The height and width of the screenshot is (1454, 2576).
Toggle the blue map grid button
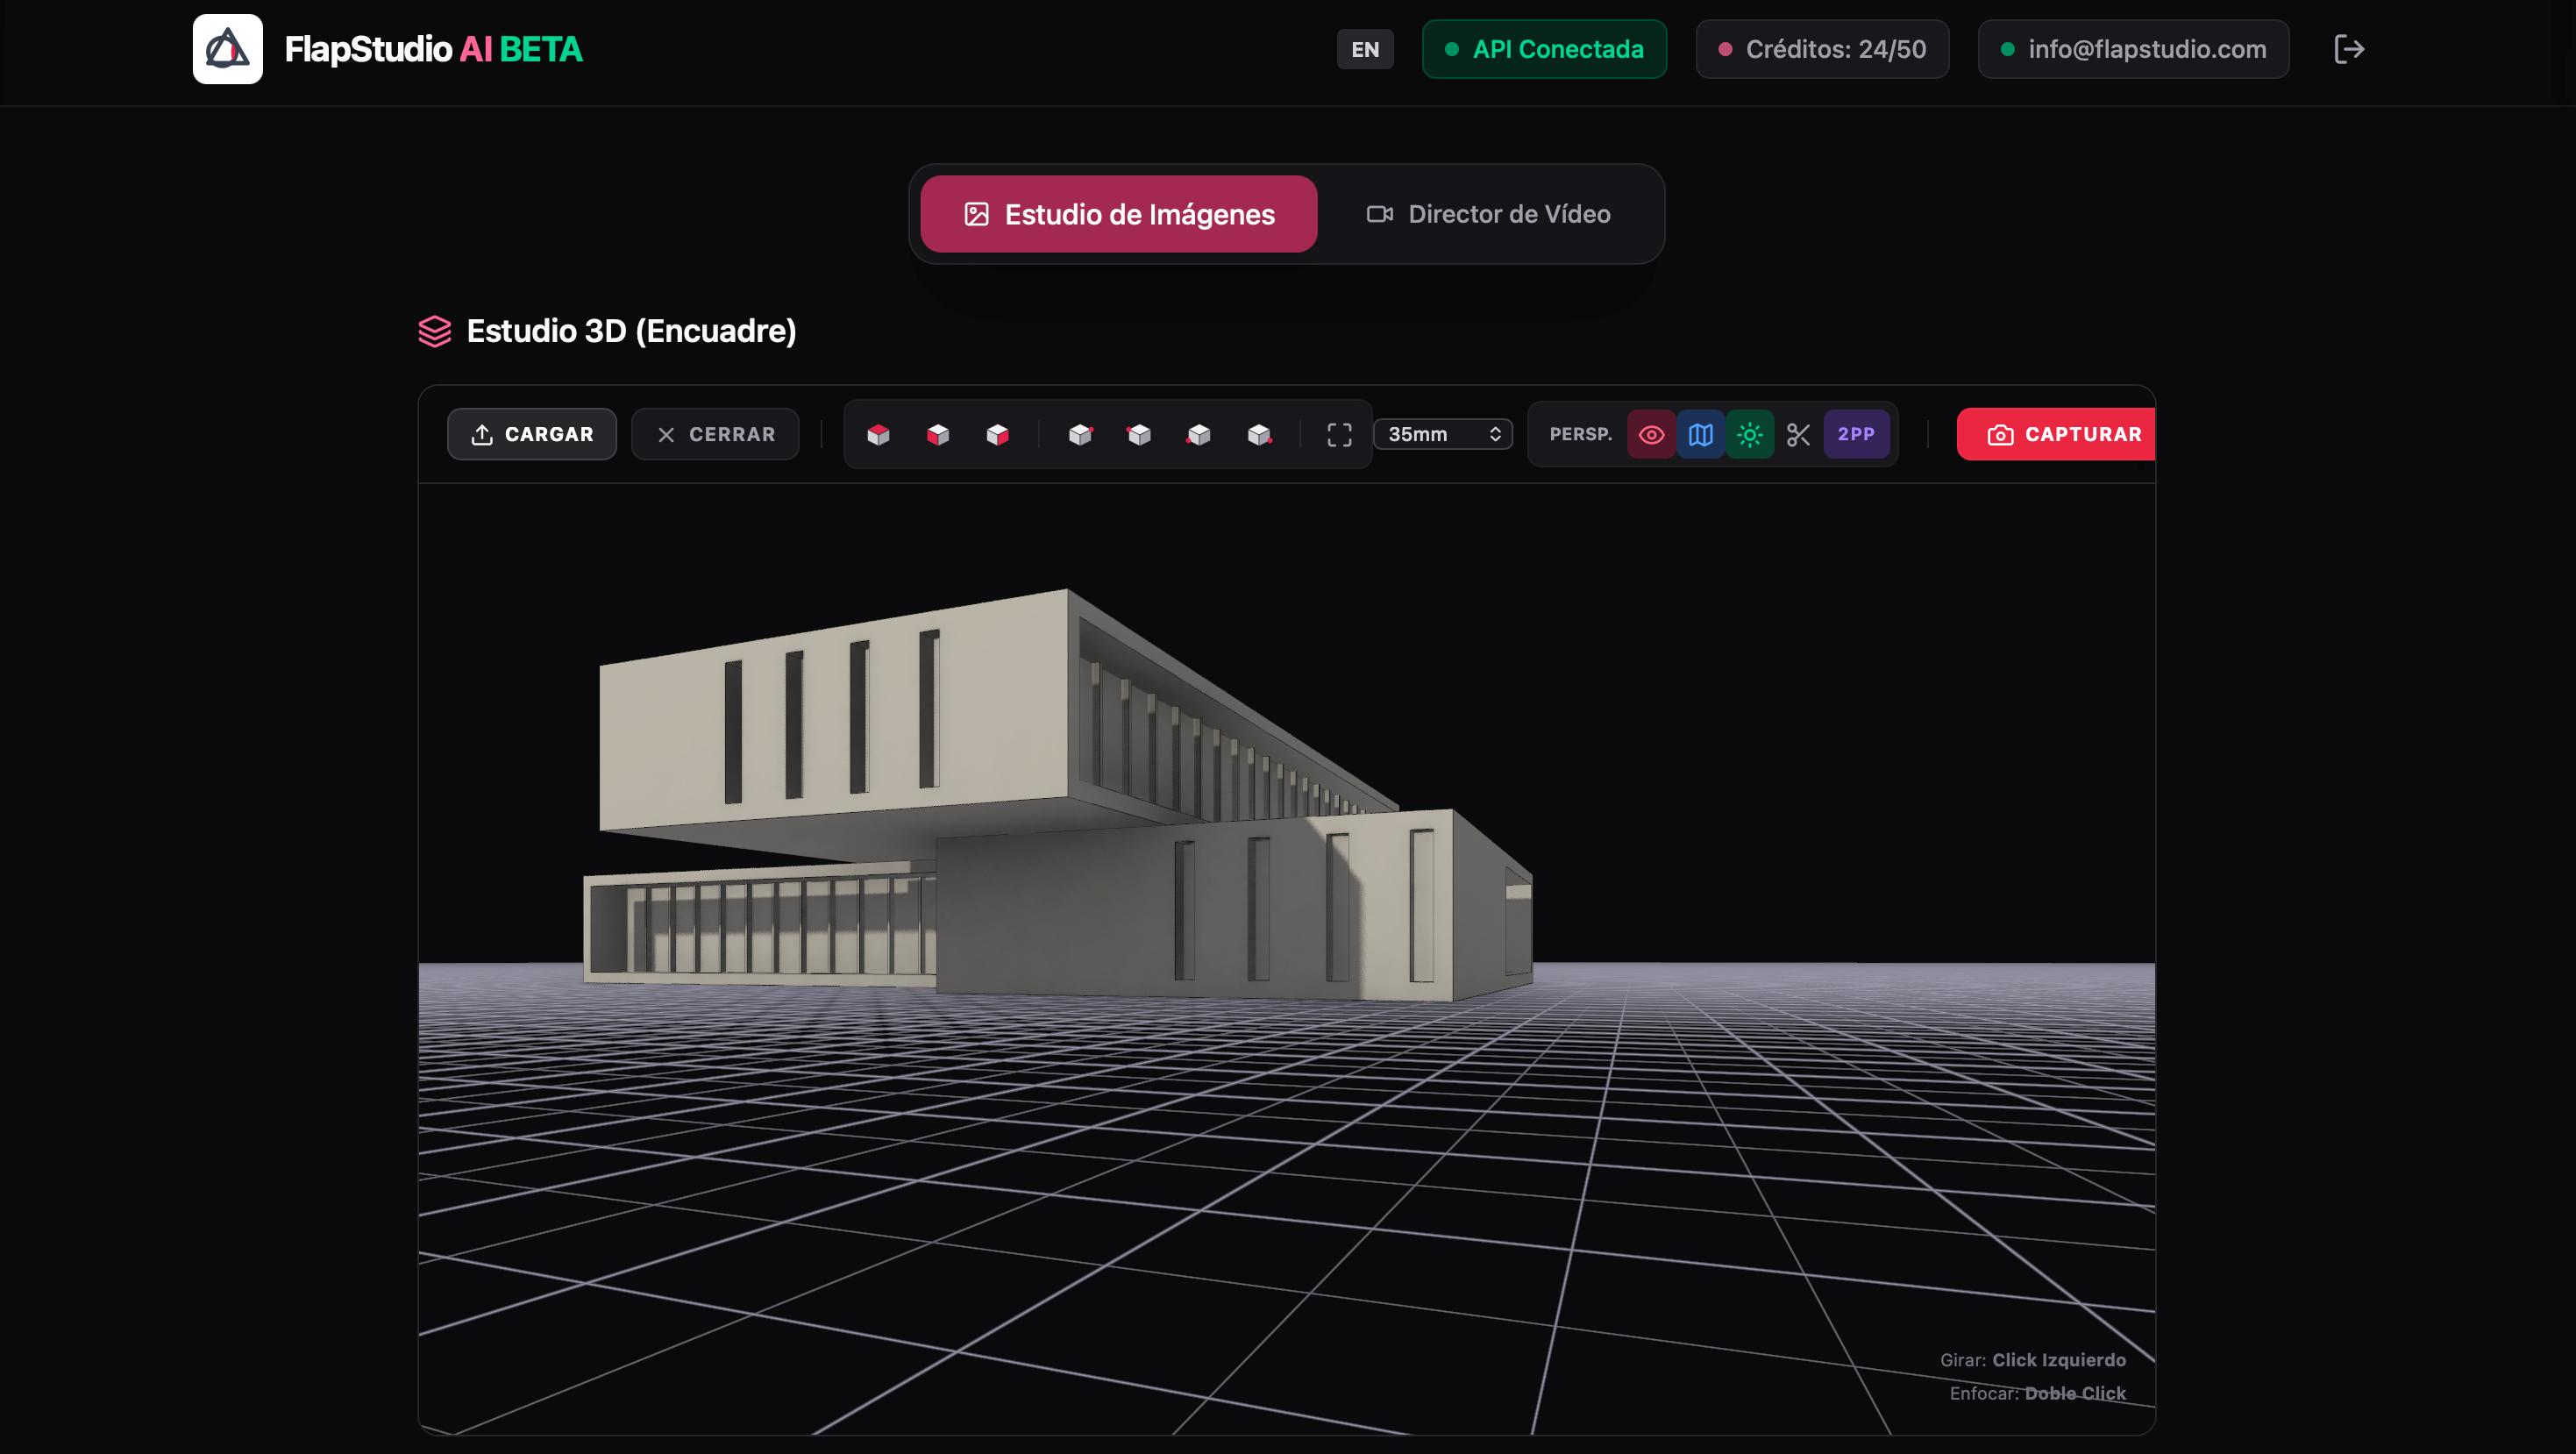[1700, 435]
